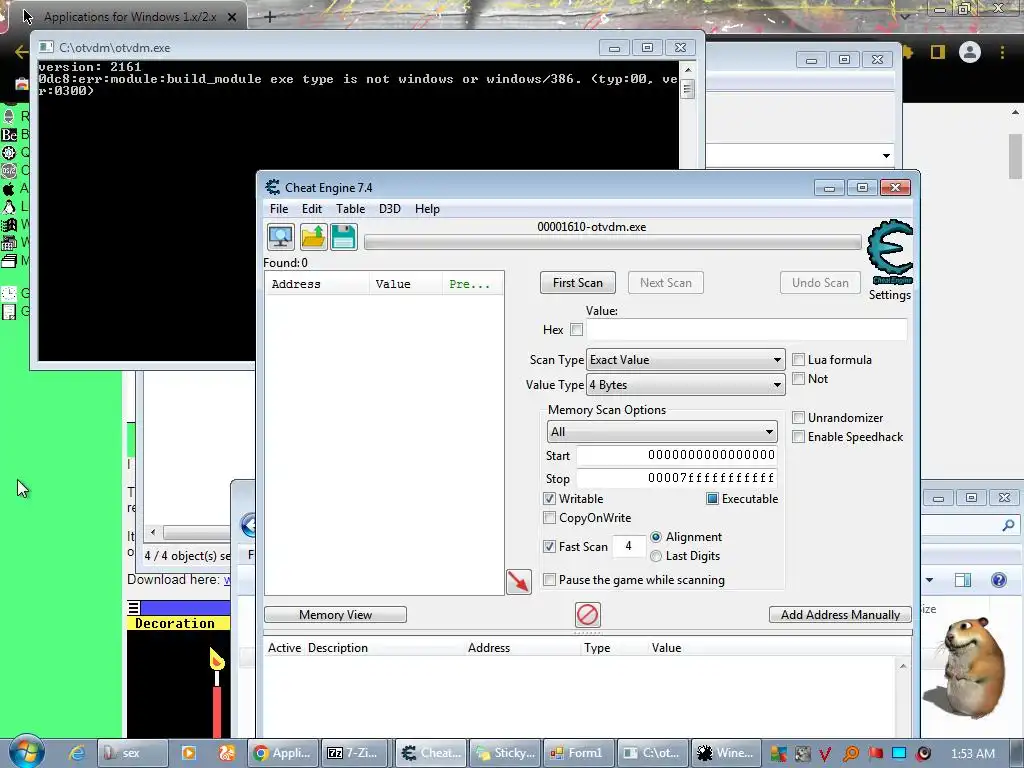Click the open-folder load table icon
This screenshot has width=1024, height=768.
tap(313, 236)
